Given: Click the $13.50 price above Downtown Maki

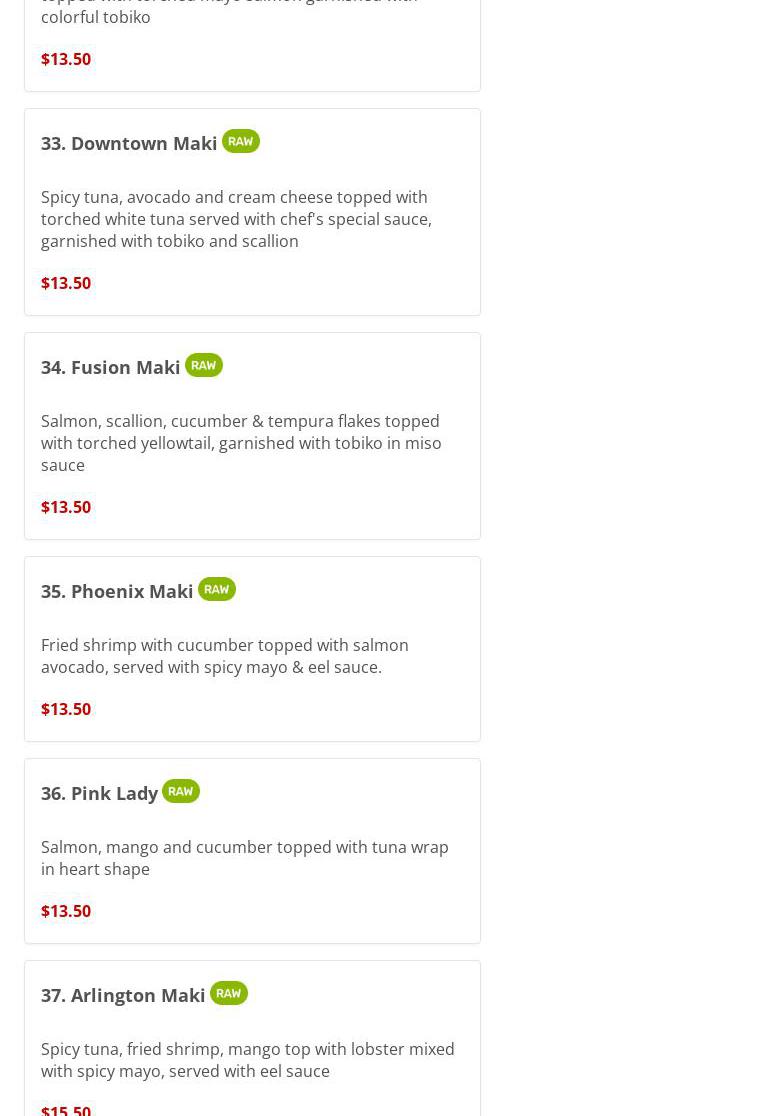Looking at the screenshot, I should click(x=65, y=58).
